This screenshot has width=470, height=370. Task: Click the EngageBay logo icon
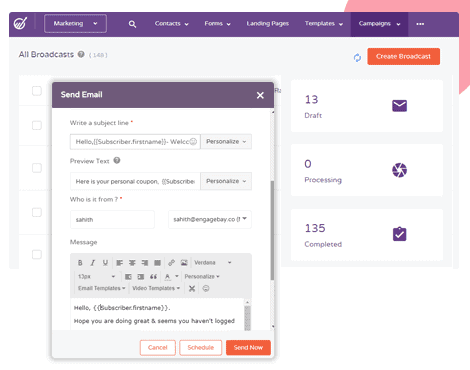(x=20, y=24)
